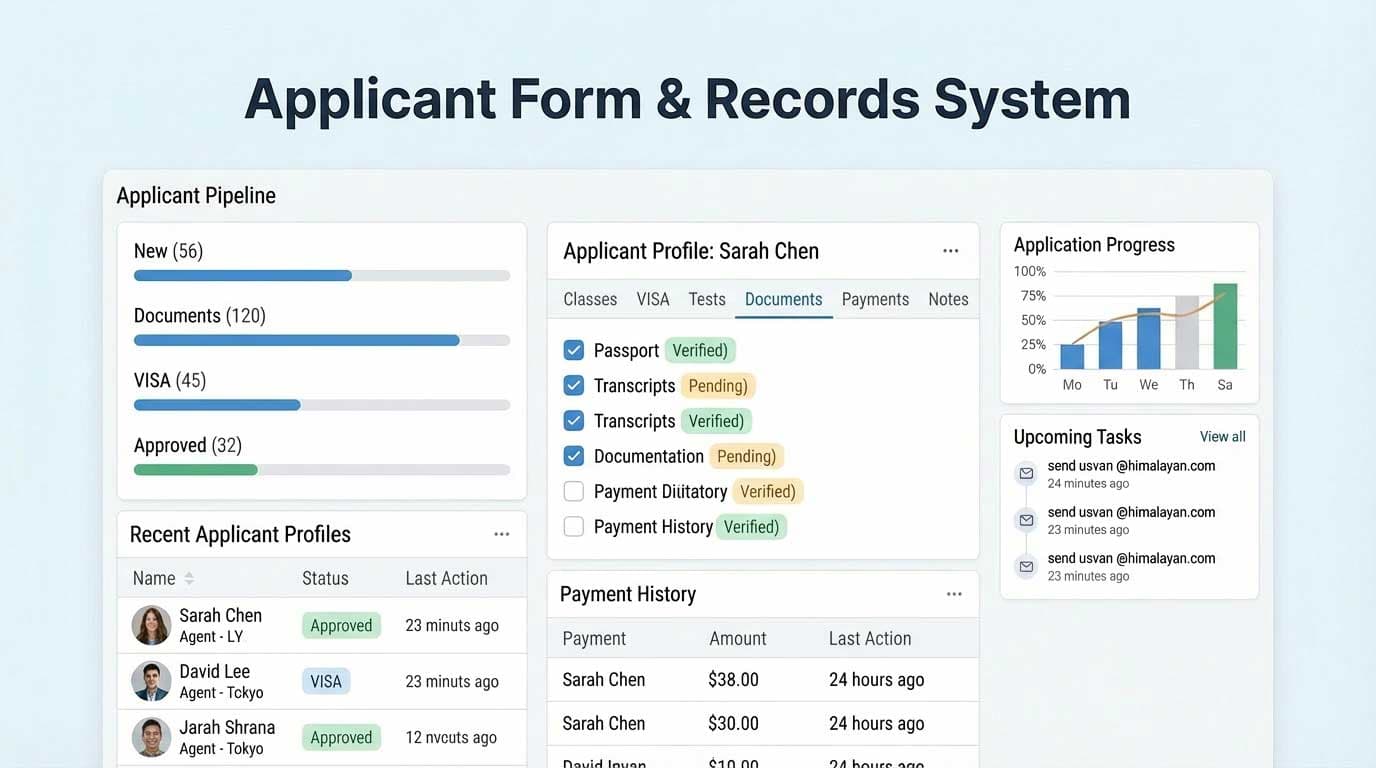Click David Lee's VISA status badge

(326, 682)
